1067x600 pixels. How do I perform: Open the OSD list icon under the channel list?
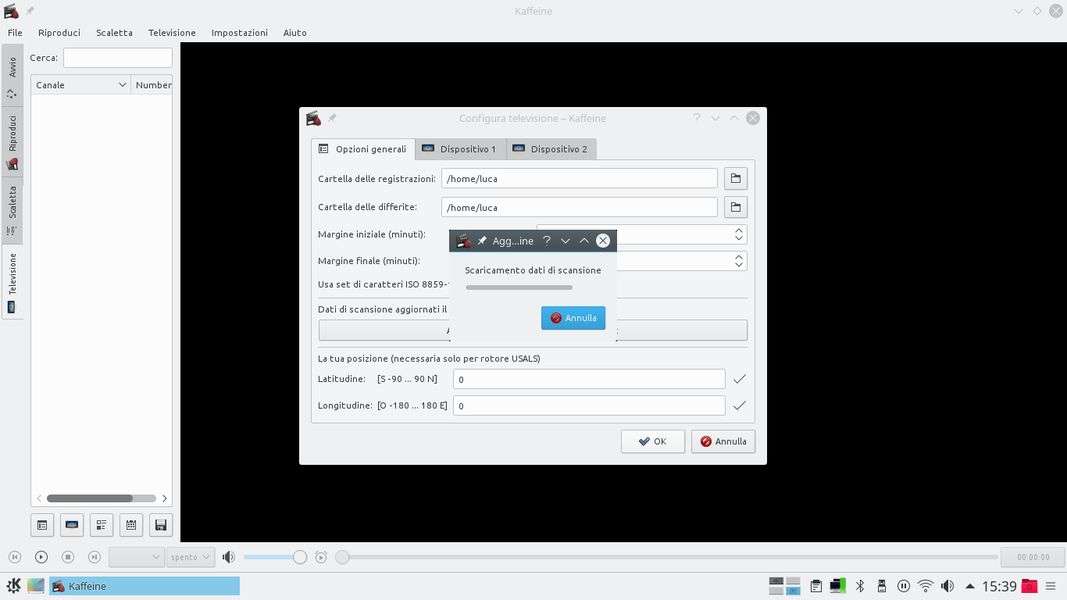[101, 524]
